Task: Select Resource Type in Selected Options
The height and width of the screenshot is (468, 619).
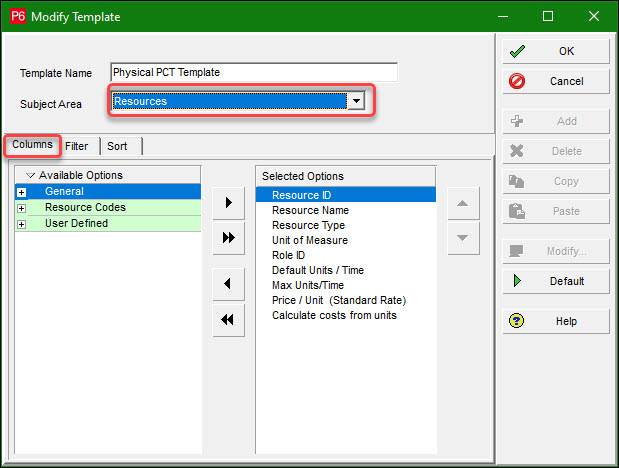Action: point(346,225)
